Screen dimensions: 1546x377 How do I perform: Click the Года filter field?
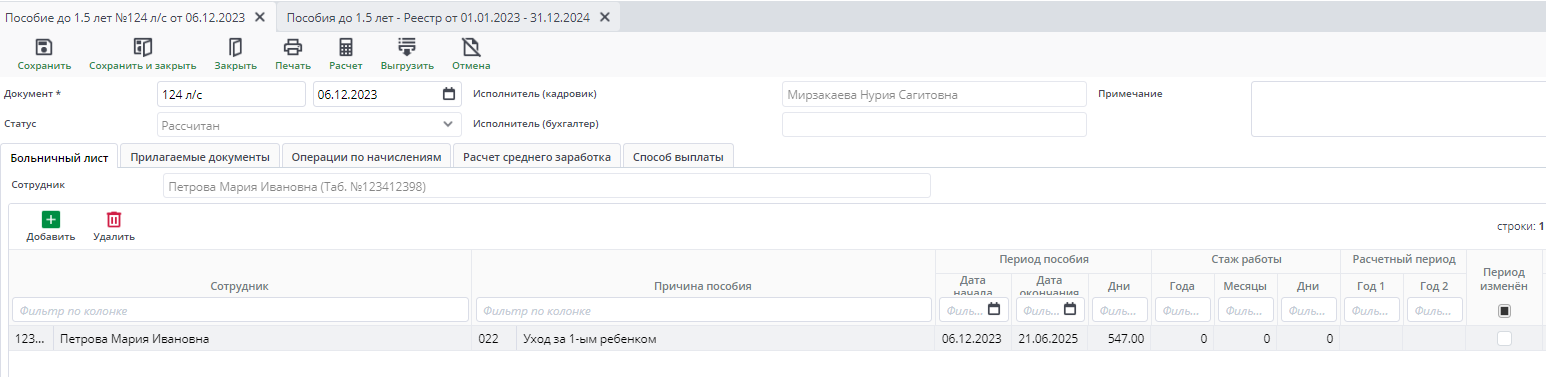1182,310
